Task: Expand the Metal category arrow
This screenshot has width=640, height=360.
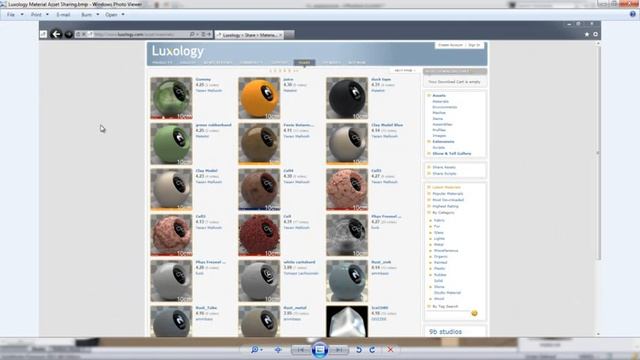Action: pos(431,244)
